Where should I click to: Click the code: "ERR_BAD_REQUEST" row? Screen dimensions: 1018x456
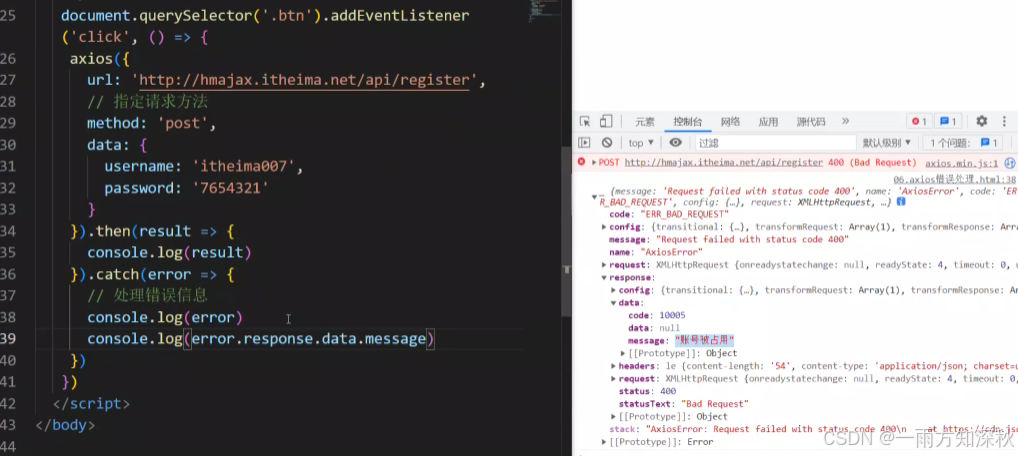click(x=669, y=214)
